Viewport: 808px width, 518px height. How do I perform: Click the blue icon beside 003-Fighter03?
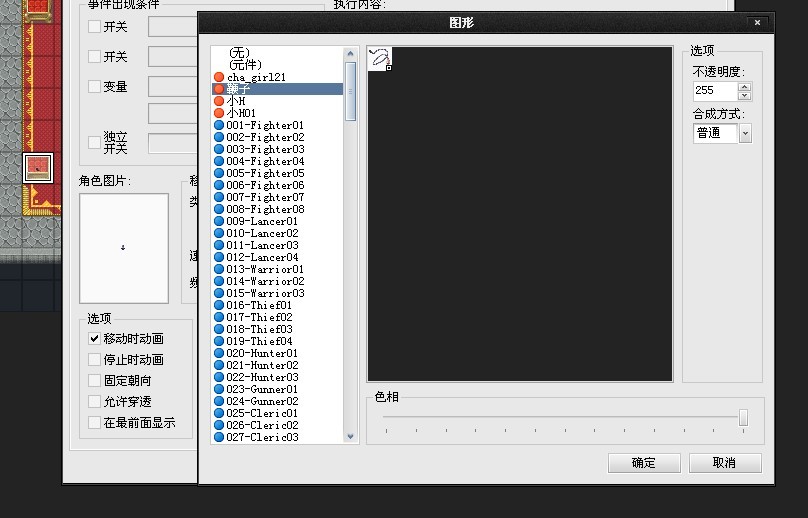[218, 149]
